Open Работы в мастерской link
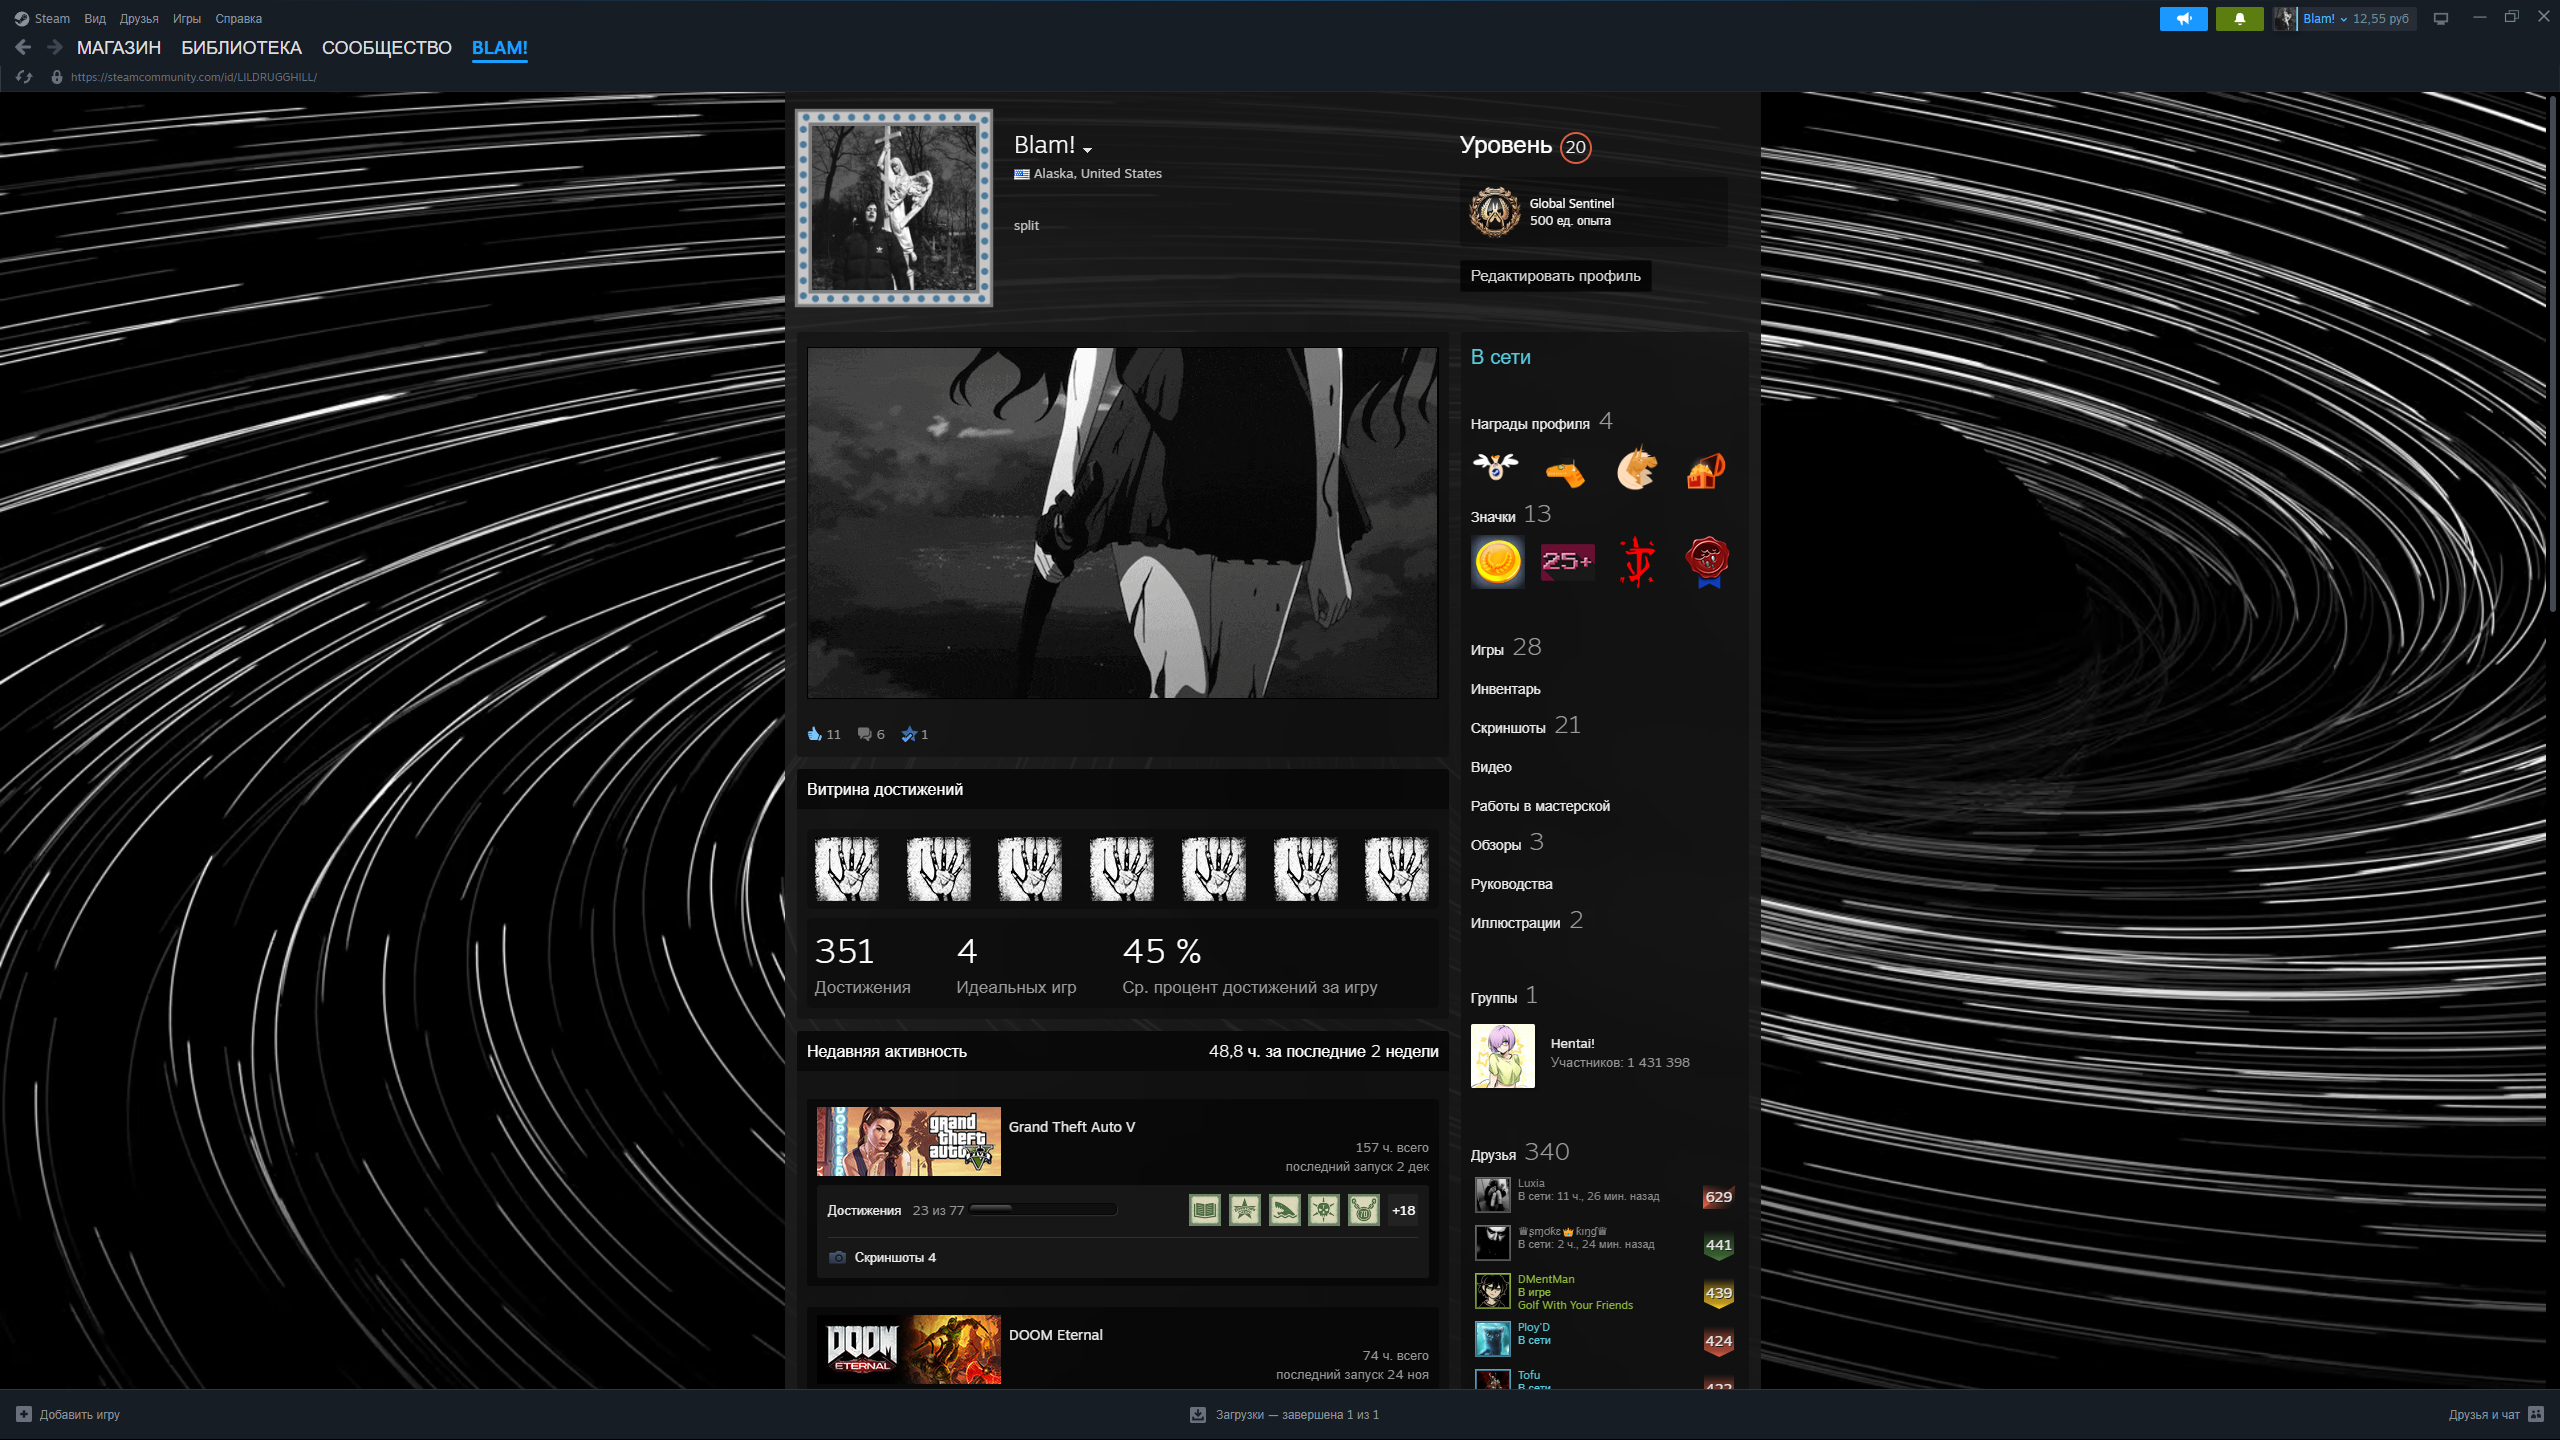 click(1540, 806)
